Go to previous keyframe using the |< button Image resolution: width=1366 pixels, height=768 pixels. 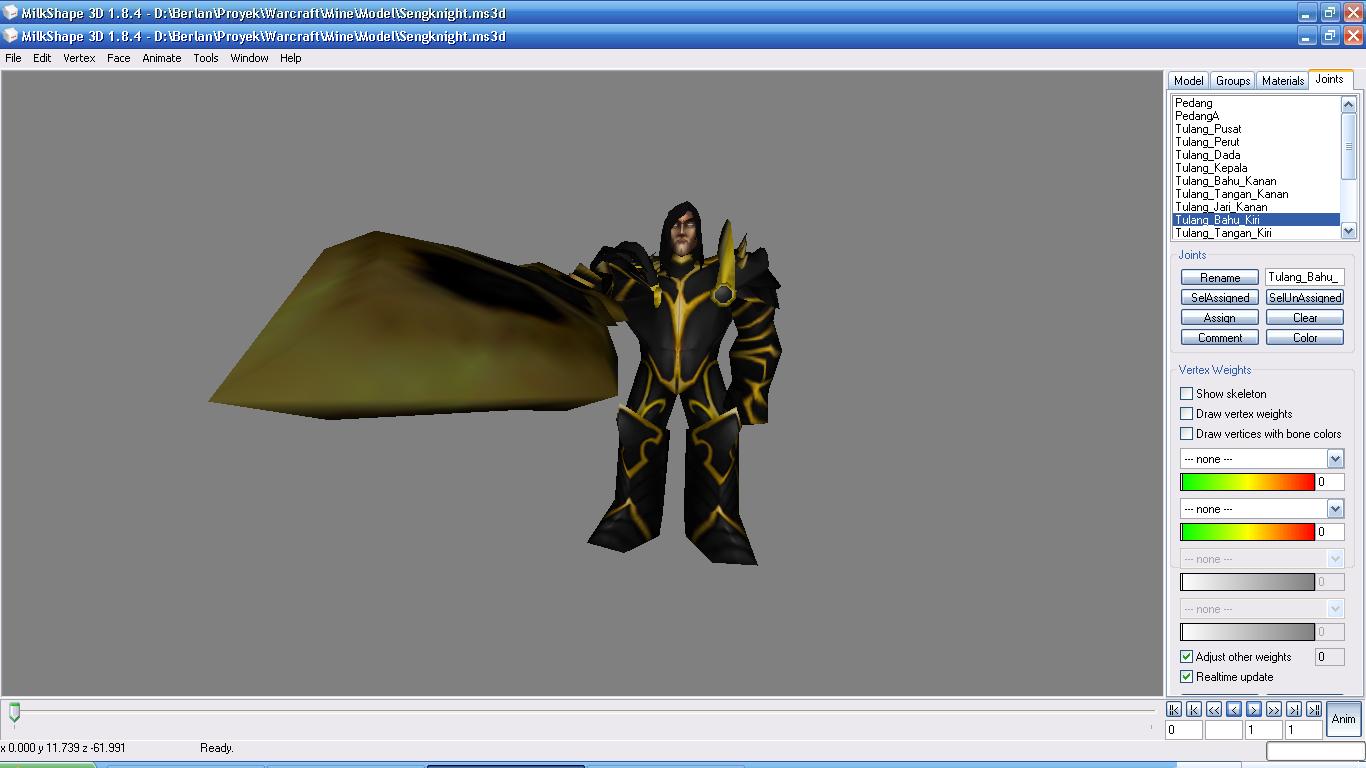click(1194, 709)
